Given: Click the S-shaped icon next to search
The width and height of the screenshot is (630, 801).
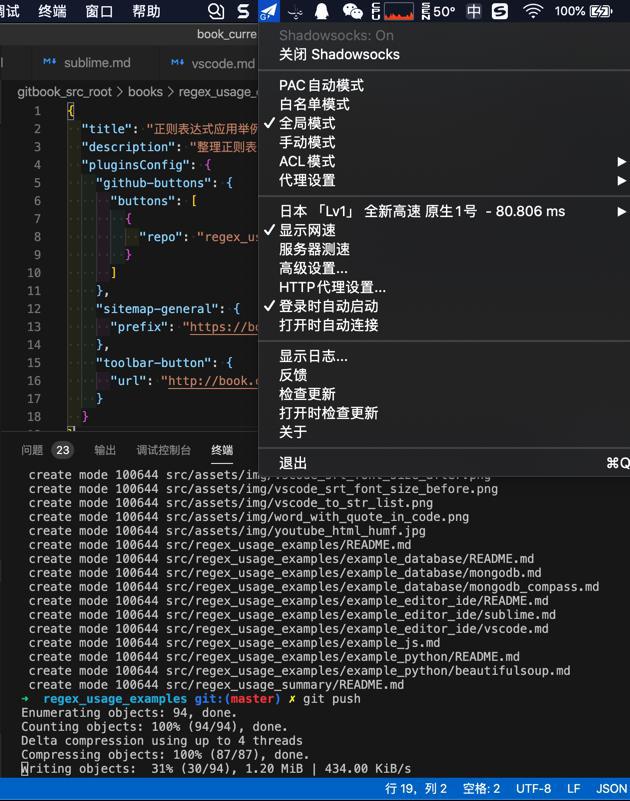Looking at the screenshot, I should coord(244,11).
